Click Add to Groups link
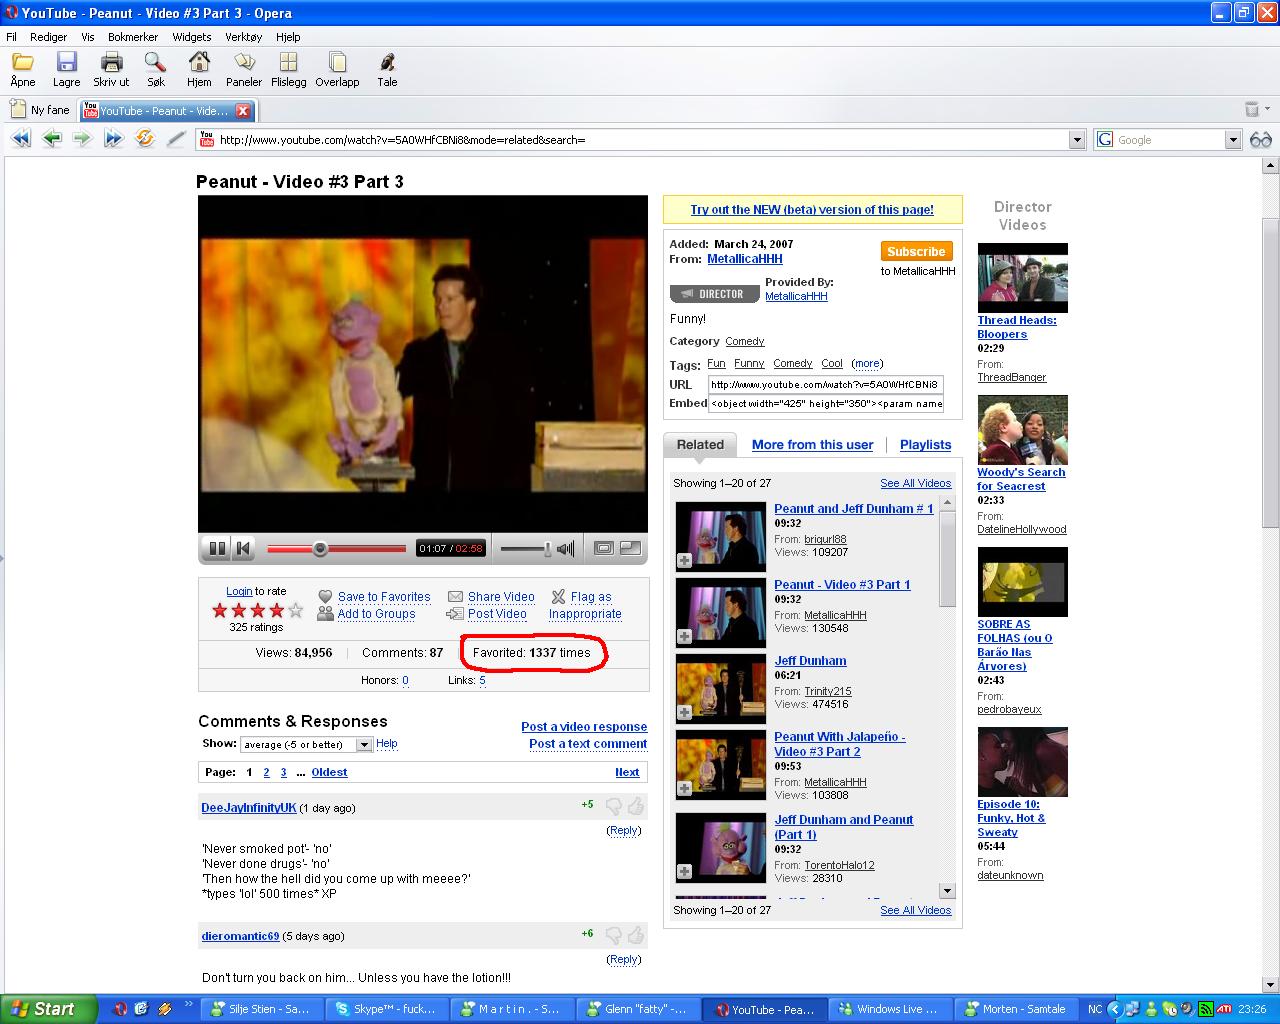 pyautogui.click(x=376, y=614)
